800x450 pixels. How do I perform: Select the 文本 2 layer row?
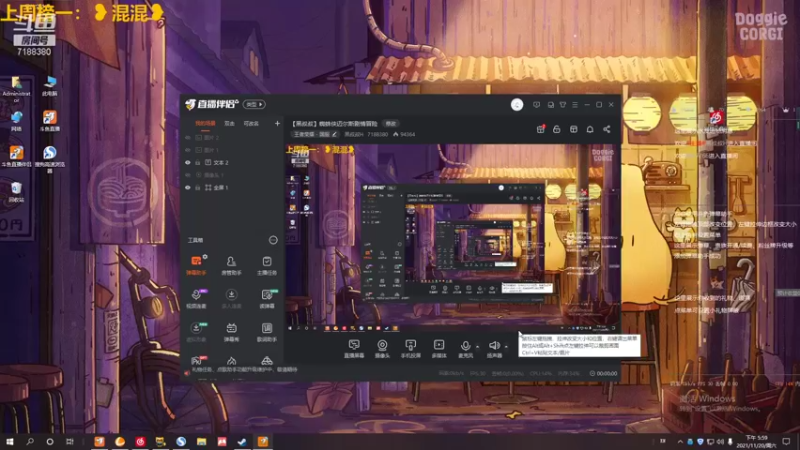232,163
